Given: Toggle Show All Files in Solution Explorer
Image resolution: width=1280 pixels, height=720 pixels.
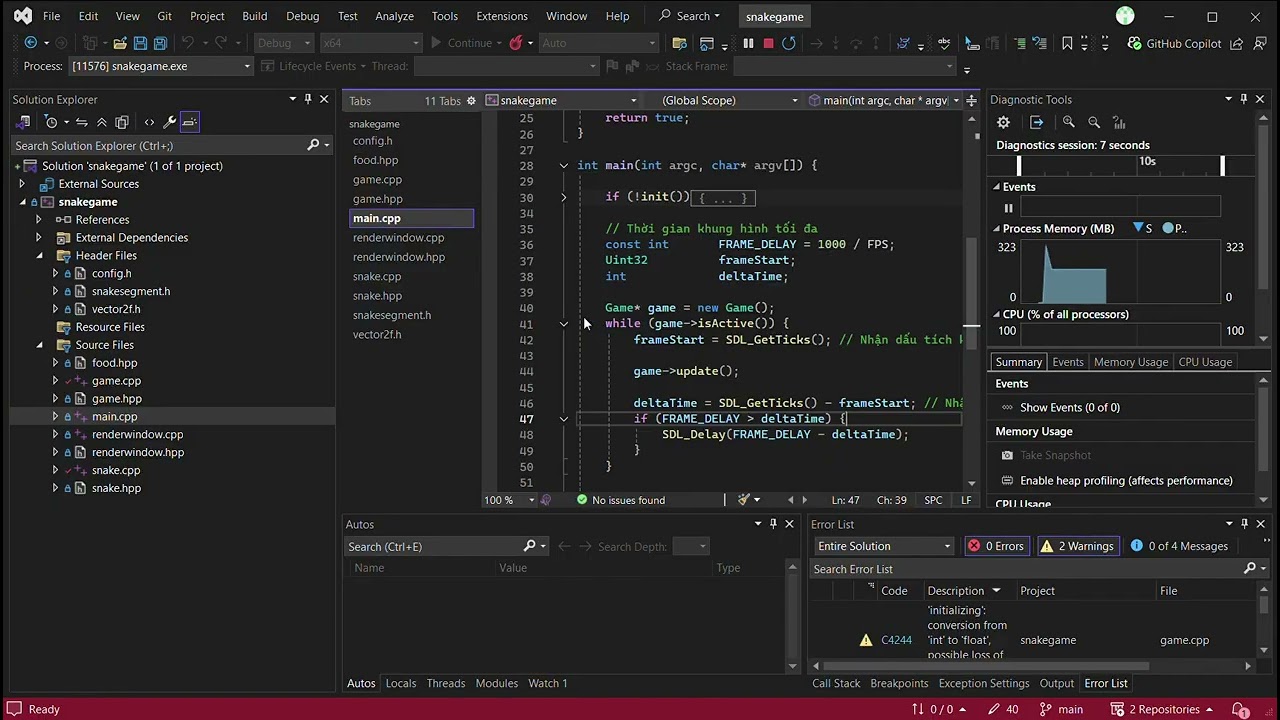Looking at the screenshot, I should tap(122, 122).
